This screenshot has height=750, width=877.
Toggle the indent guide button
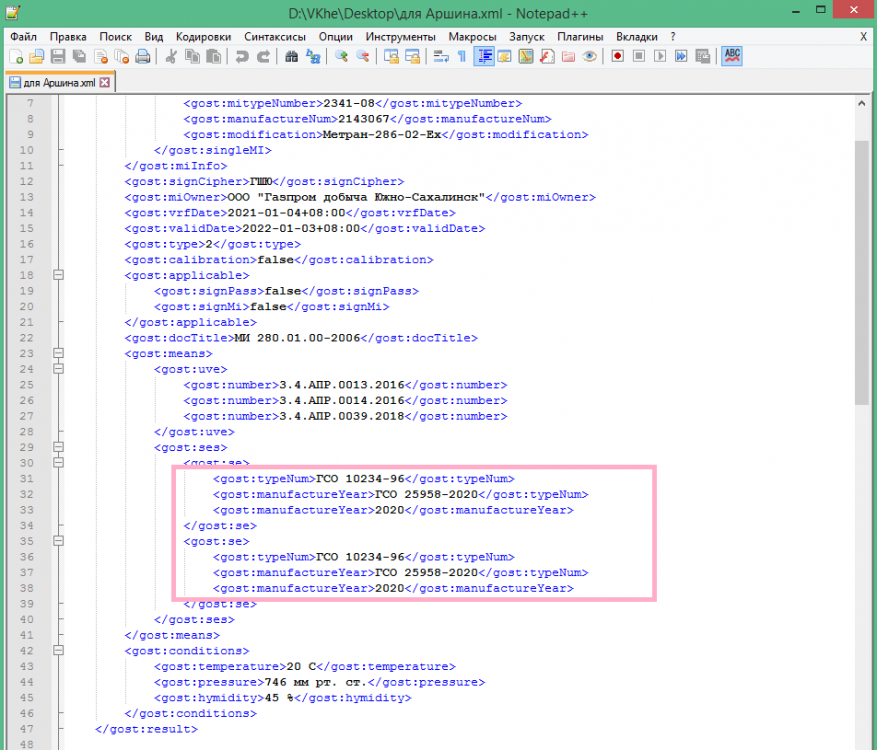coord(483,56)
